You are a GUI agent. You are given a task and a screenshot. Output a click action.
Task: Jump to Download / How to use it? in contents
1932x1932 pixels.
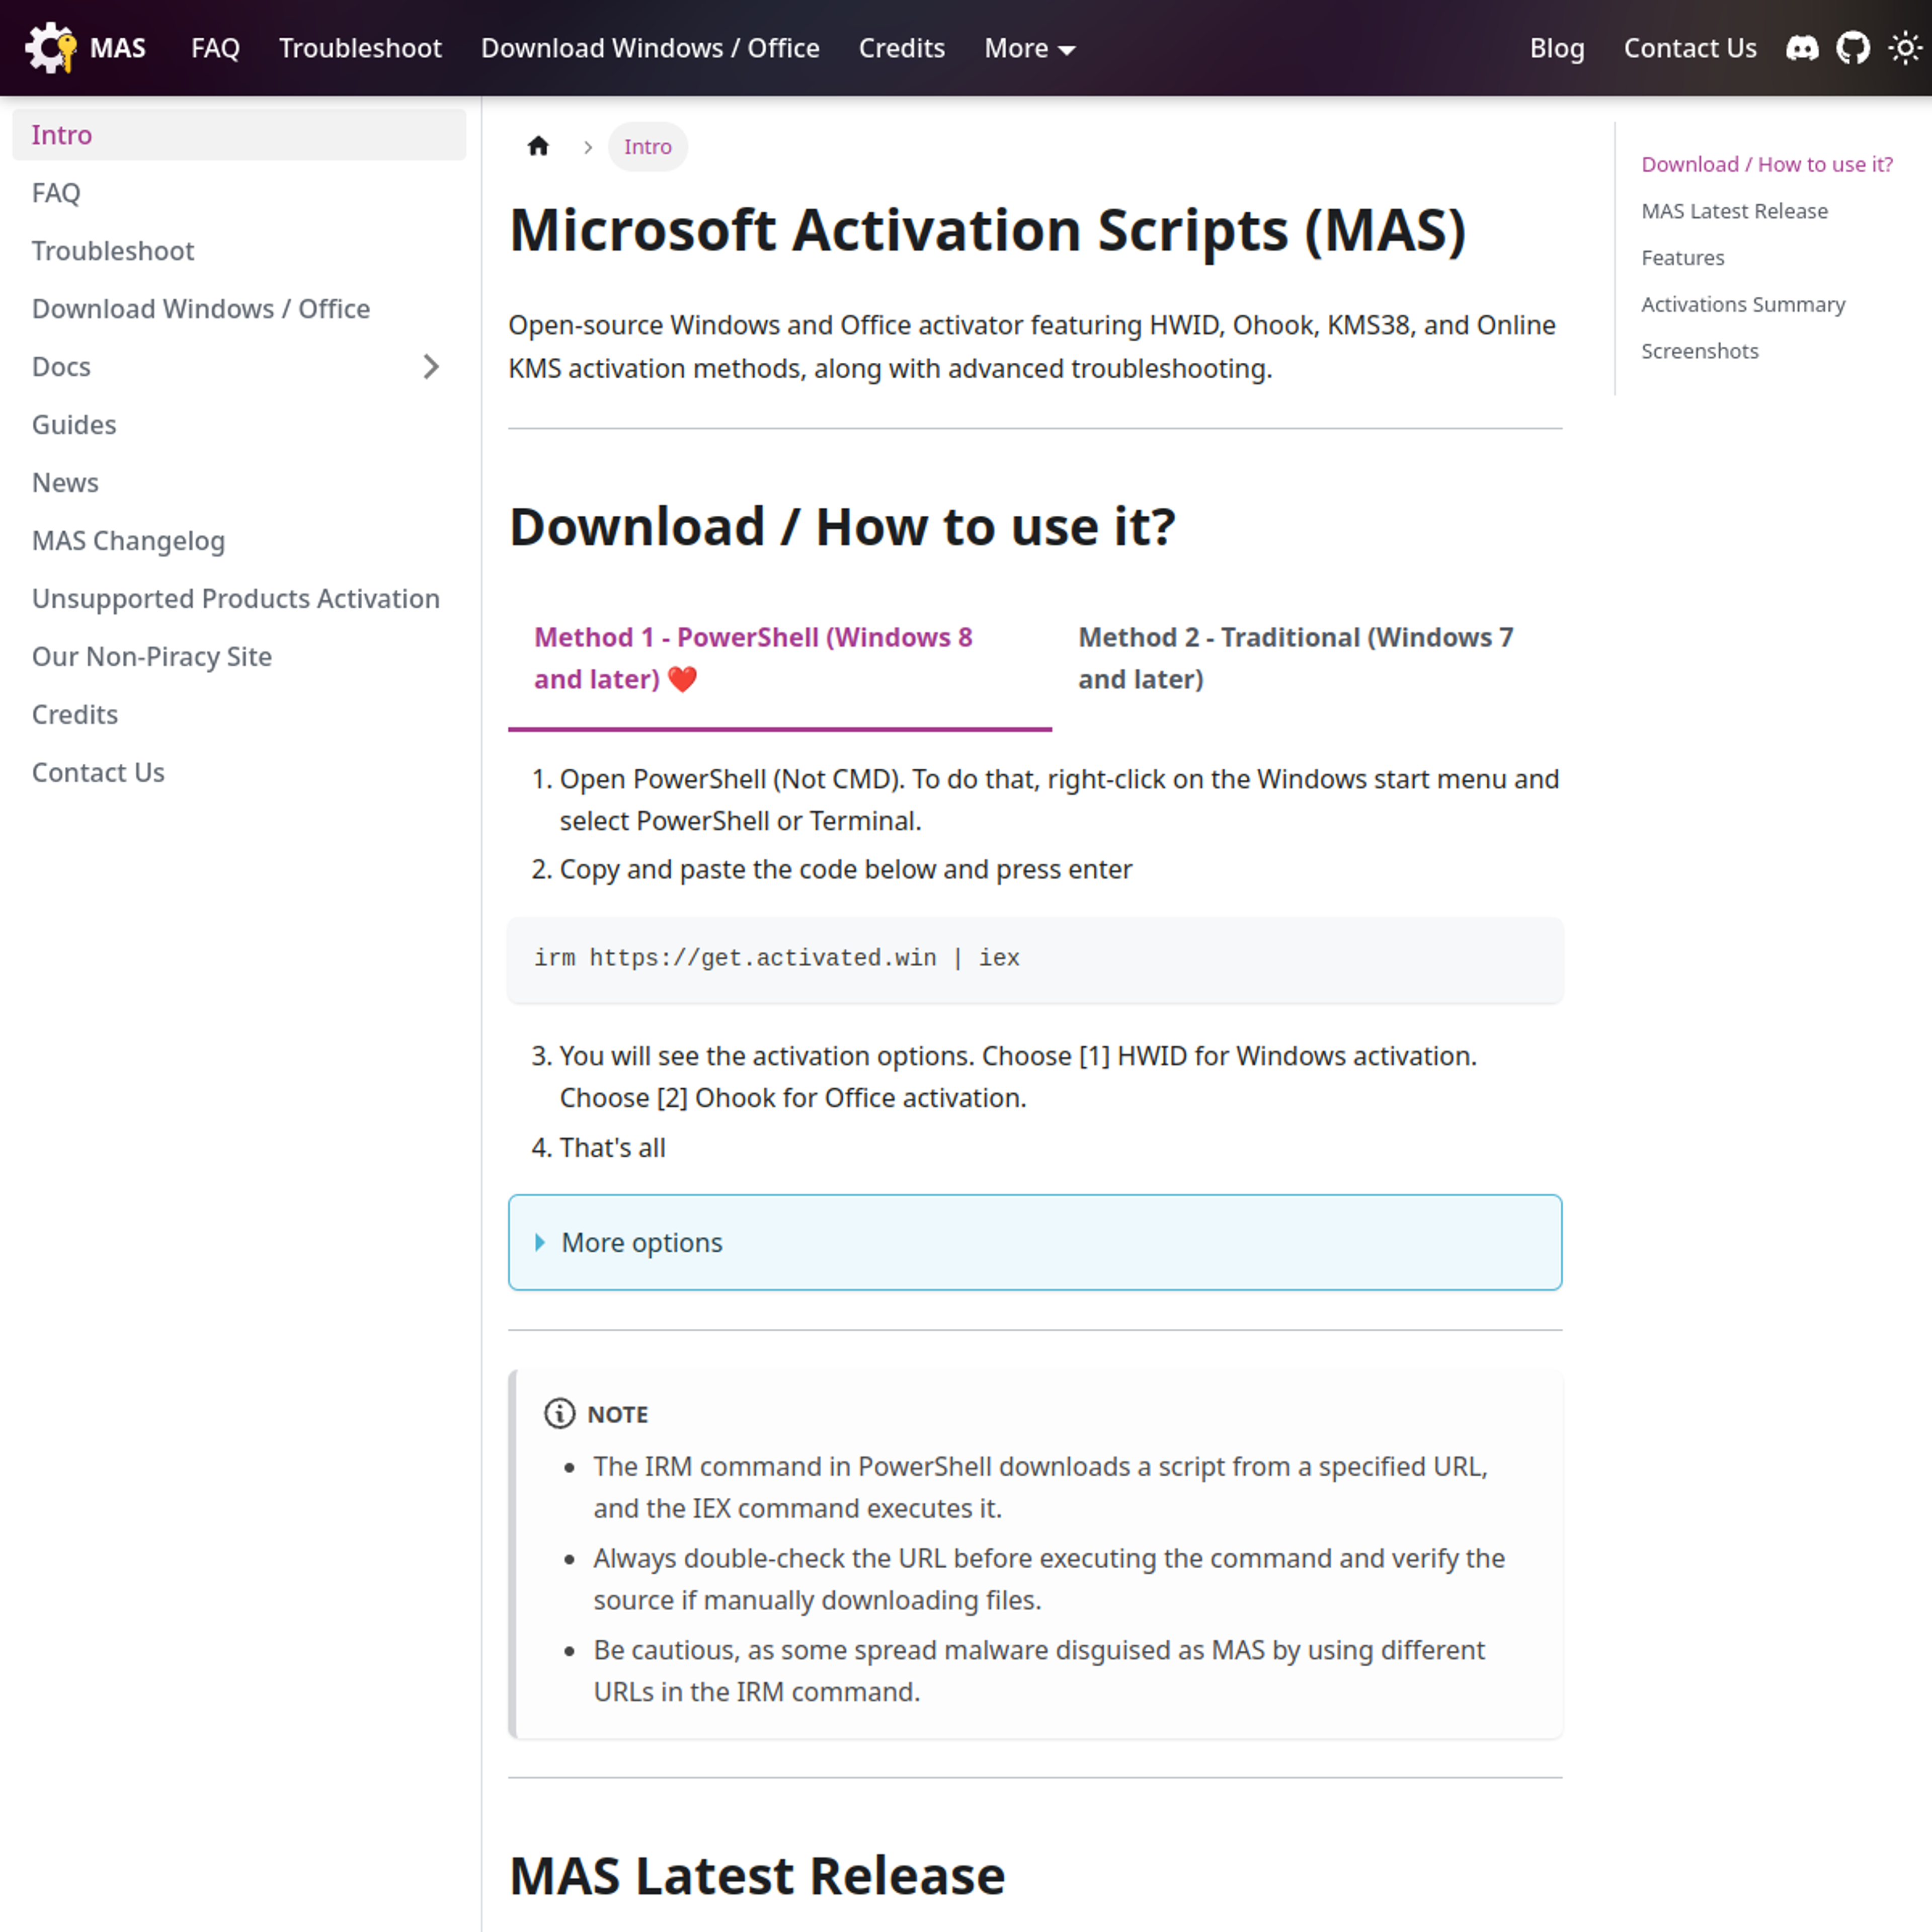click(x=1767, y=164)
